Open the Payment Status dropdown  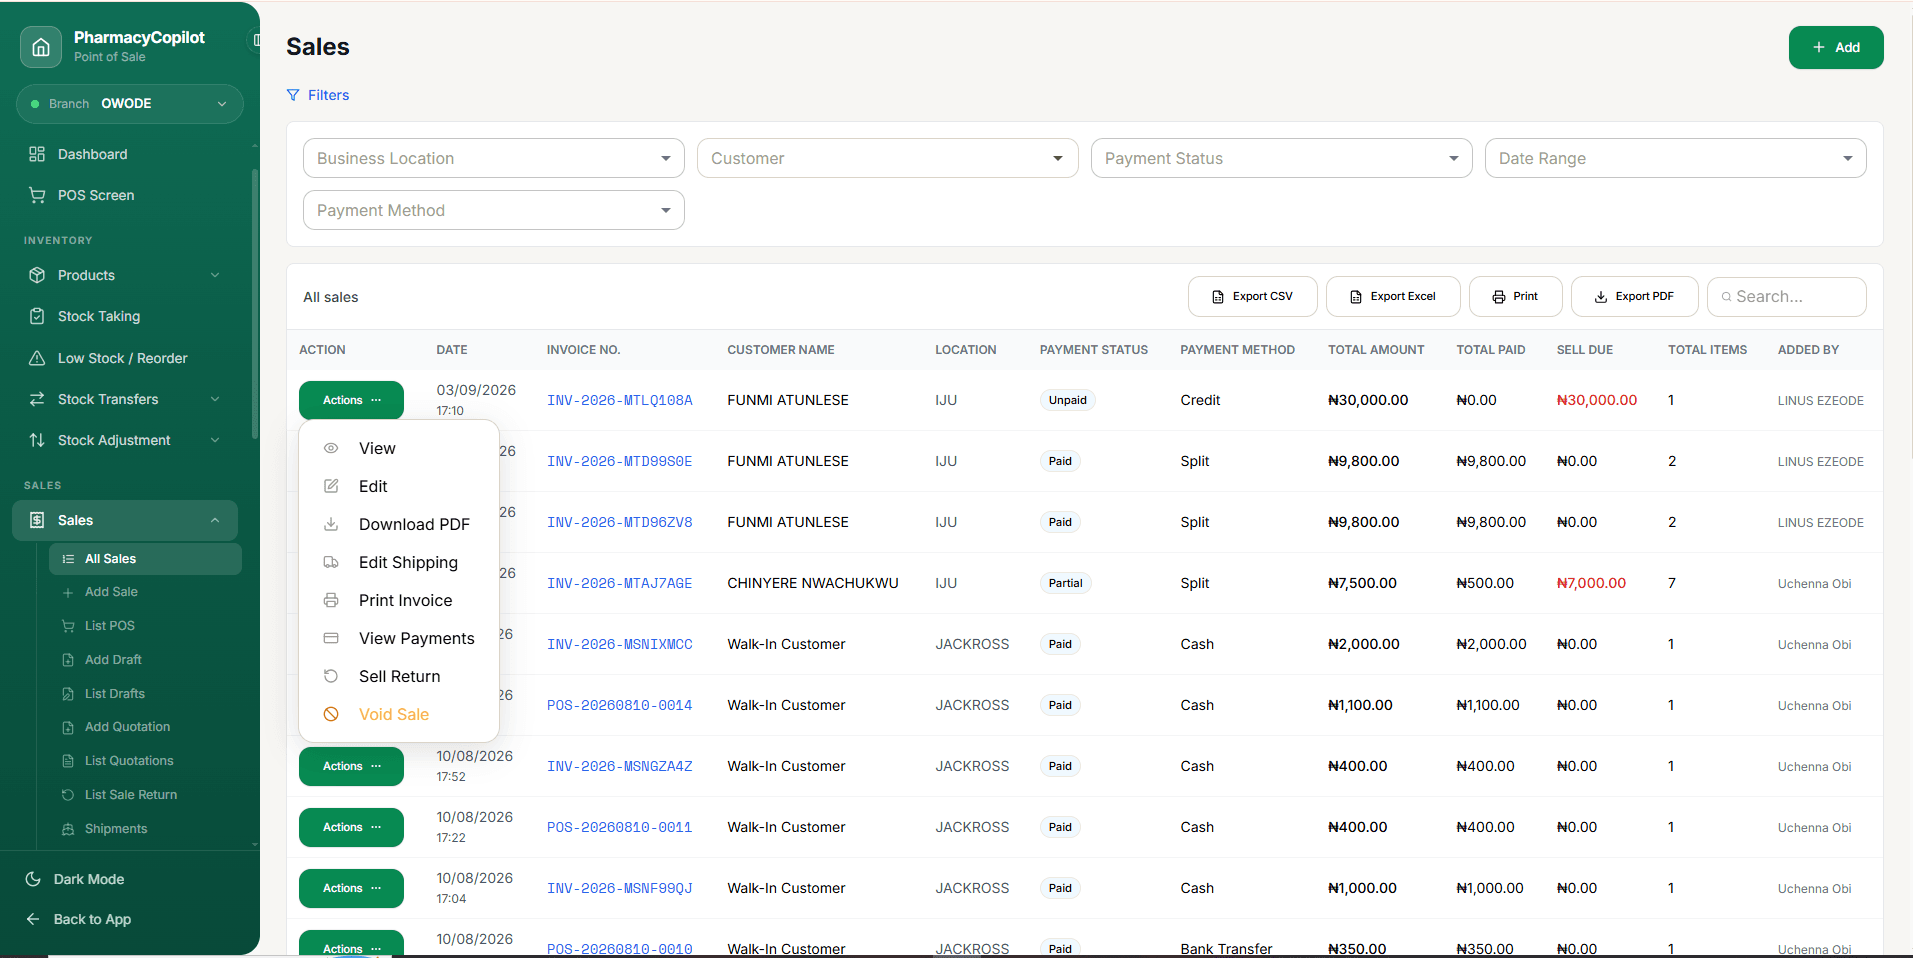(x=1282, y=158)
